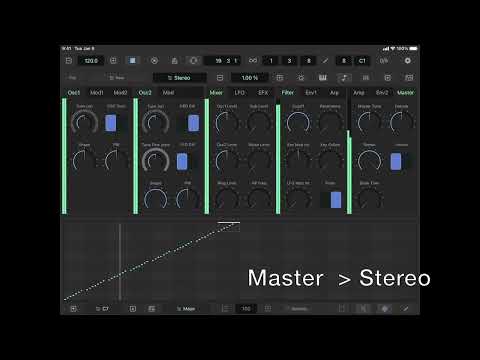
Task: Switch to the Mixer tab
Action: [x=216, y=93]
